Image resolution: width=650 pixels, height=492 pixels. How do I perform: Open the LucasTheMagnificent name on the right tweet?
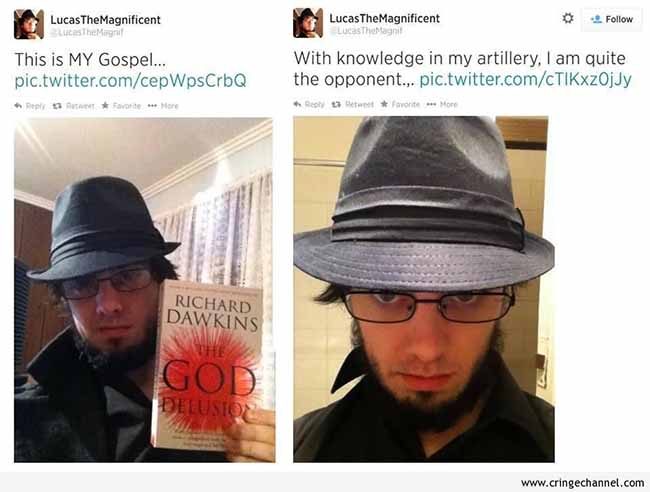coord(384,19)
